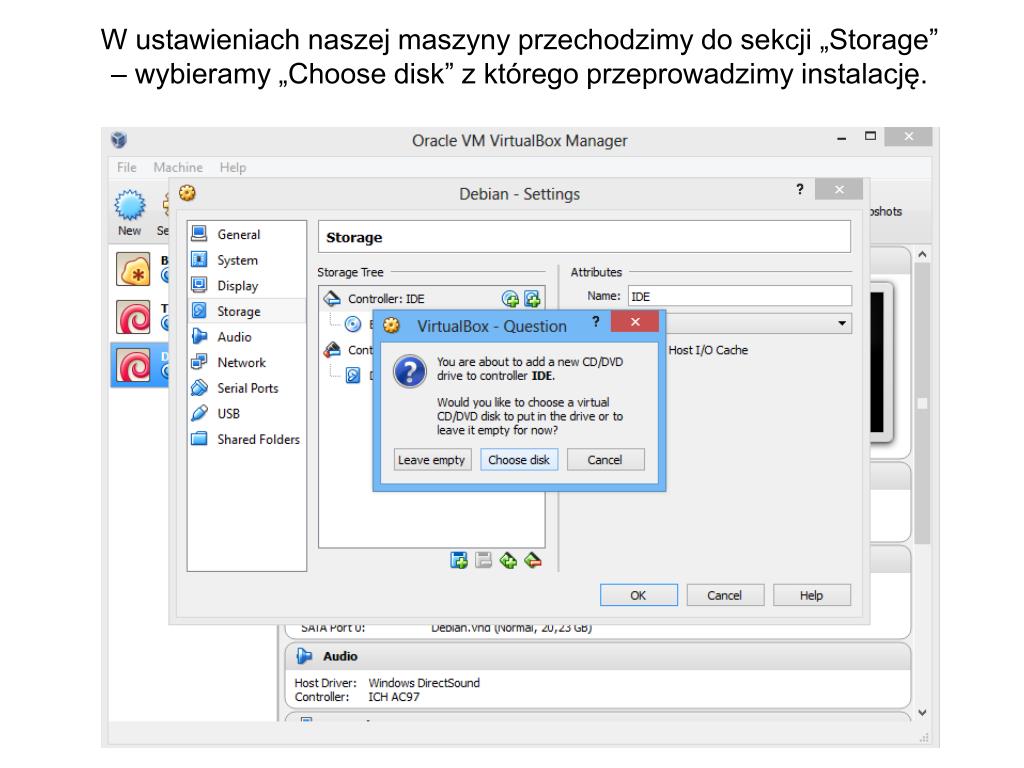This screenshot has height=768, width=1024.
Task: Click the Leave empty button
Action: pyautogui.click(x=432, y=460)
